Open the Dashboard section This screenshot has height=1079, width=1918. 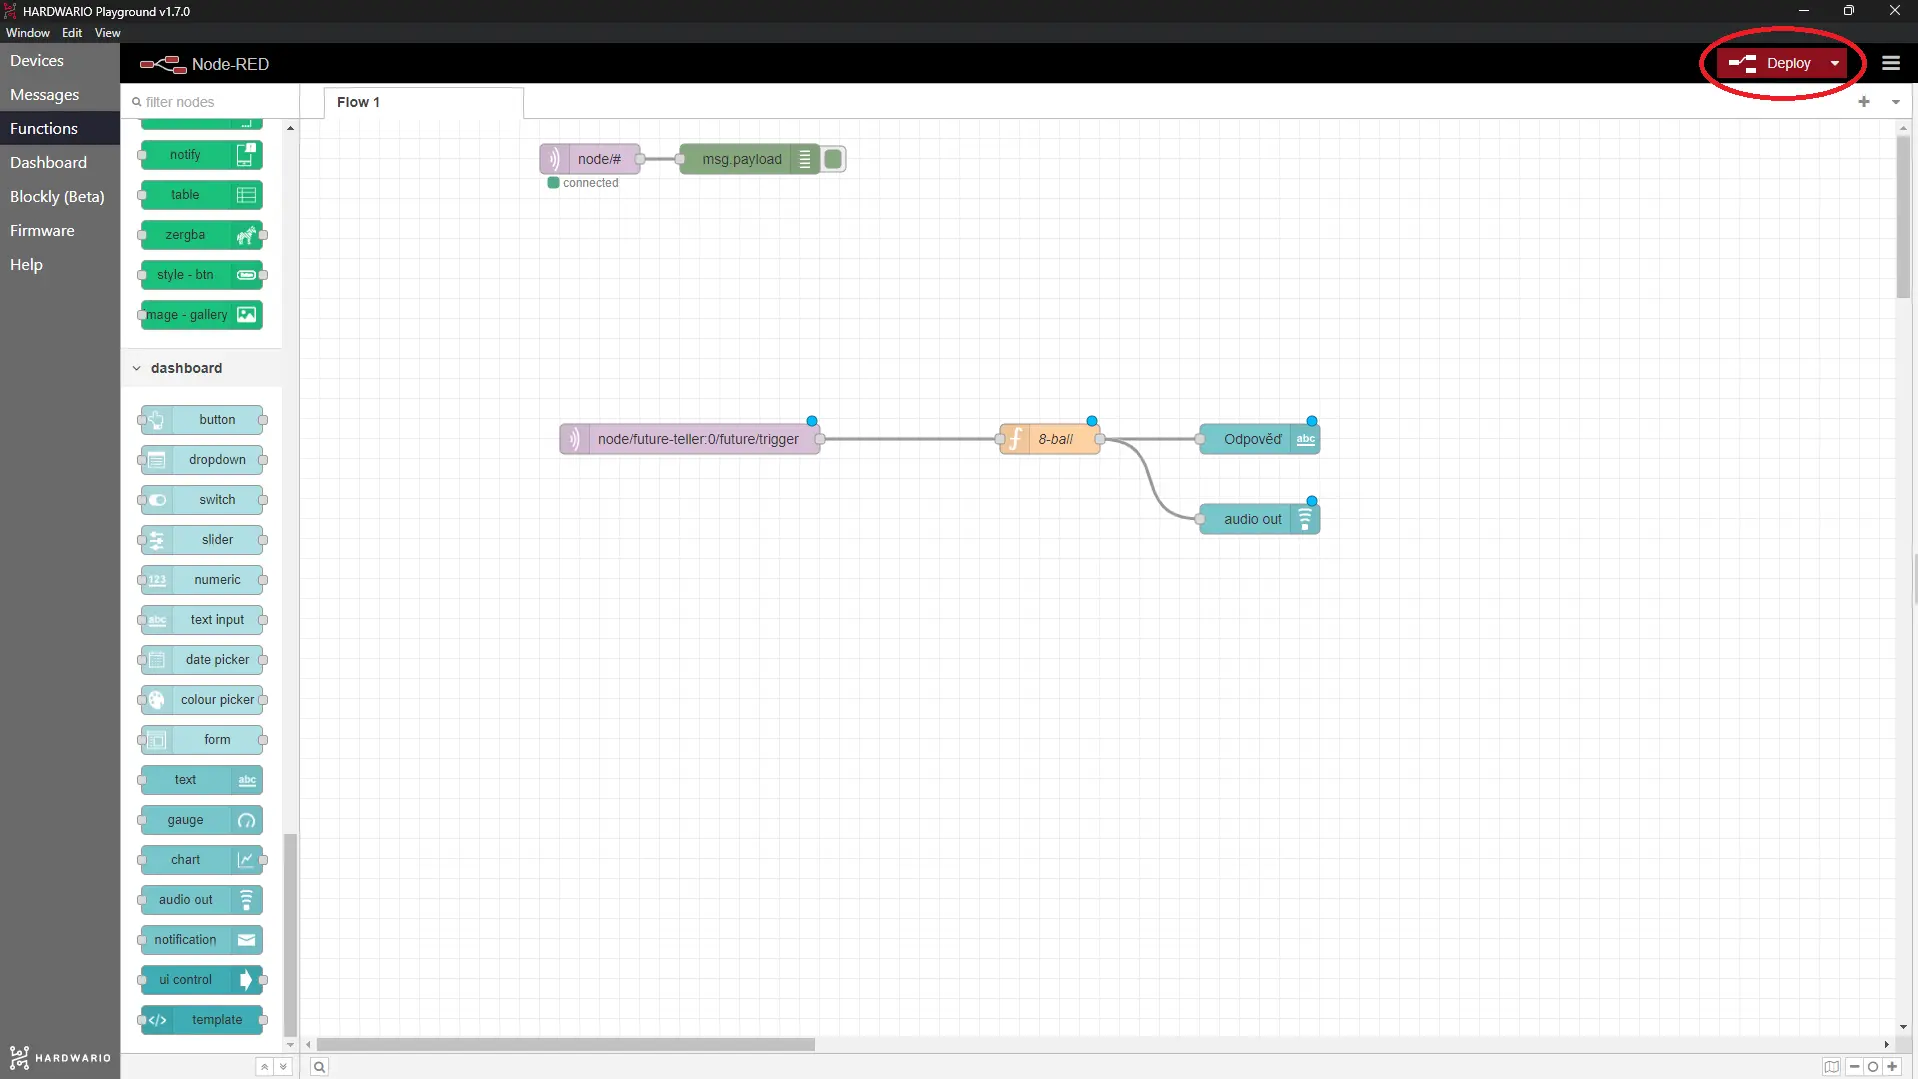point(60,163)
